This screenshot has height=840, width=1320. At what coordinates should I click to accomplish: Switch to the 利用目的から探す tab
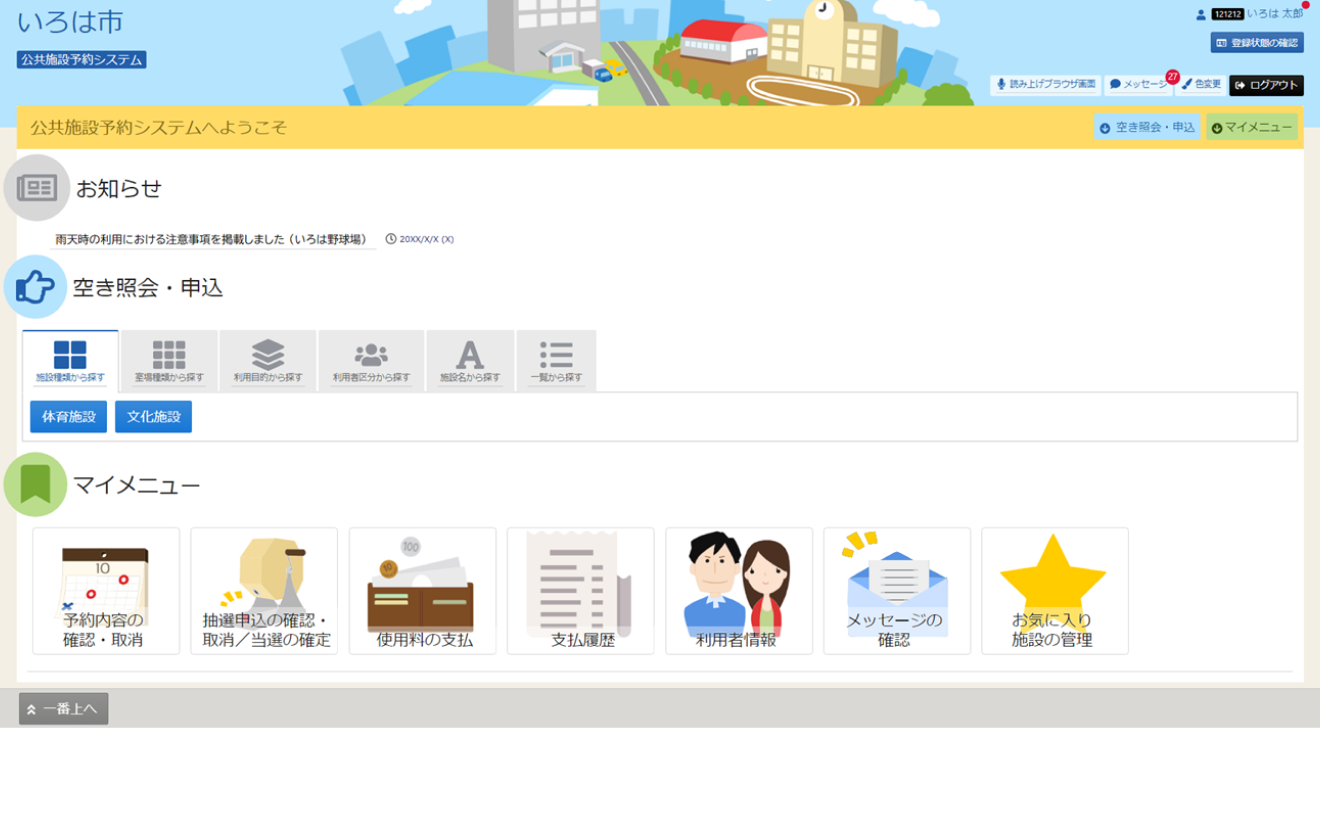[x=268, y=361]
